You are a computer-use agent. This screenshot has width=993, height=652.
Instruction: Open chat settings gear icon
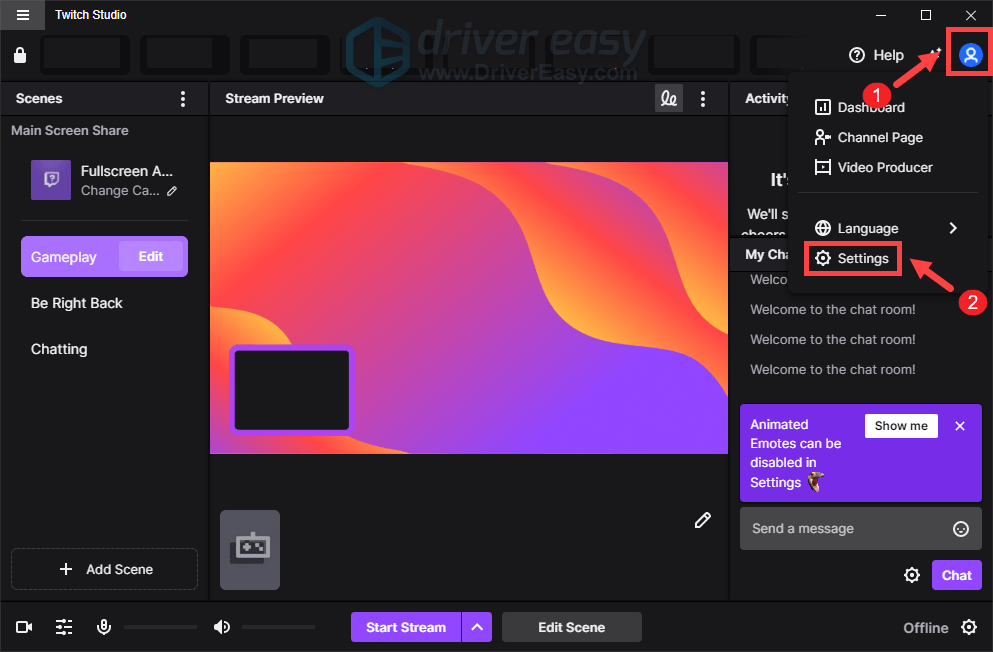(x=912, y=575)
